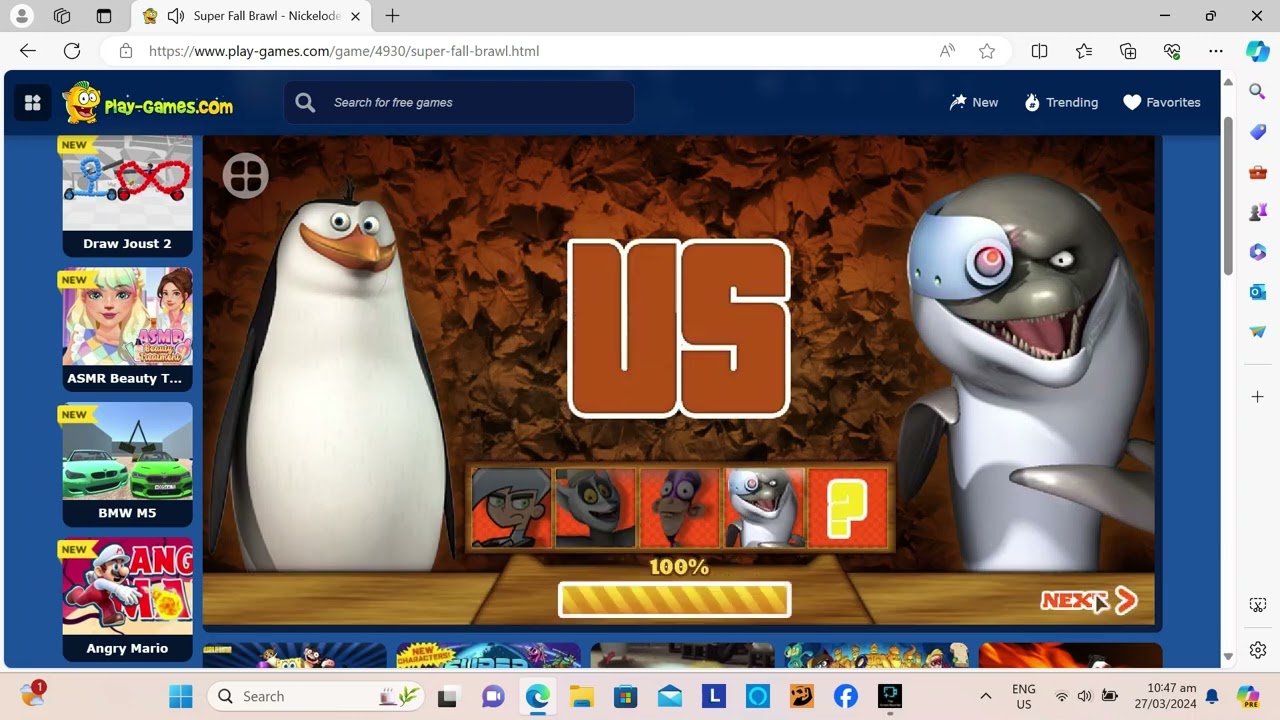Screen dimensions: 1280x720
Task: View site information lock icon
Action: (125, 51)
